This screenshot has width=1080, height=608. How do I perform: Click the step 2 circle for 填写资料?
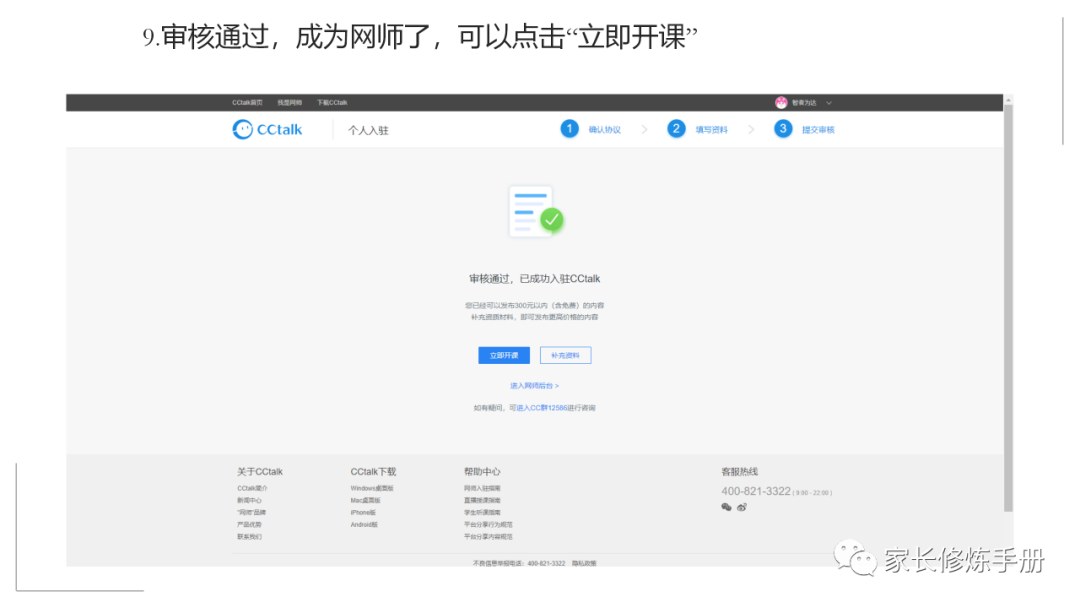(676, 129)
